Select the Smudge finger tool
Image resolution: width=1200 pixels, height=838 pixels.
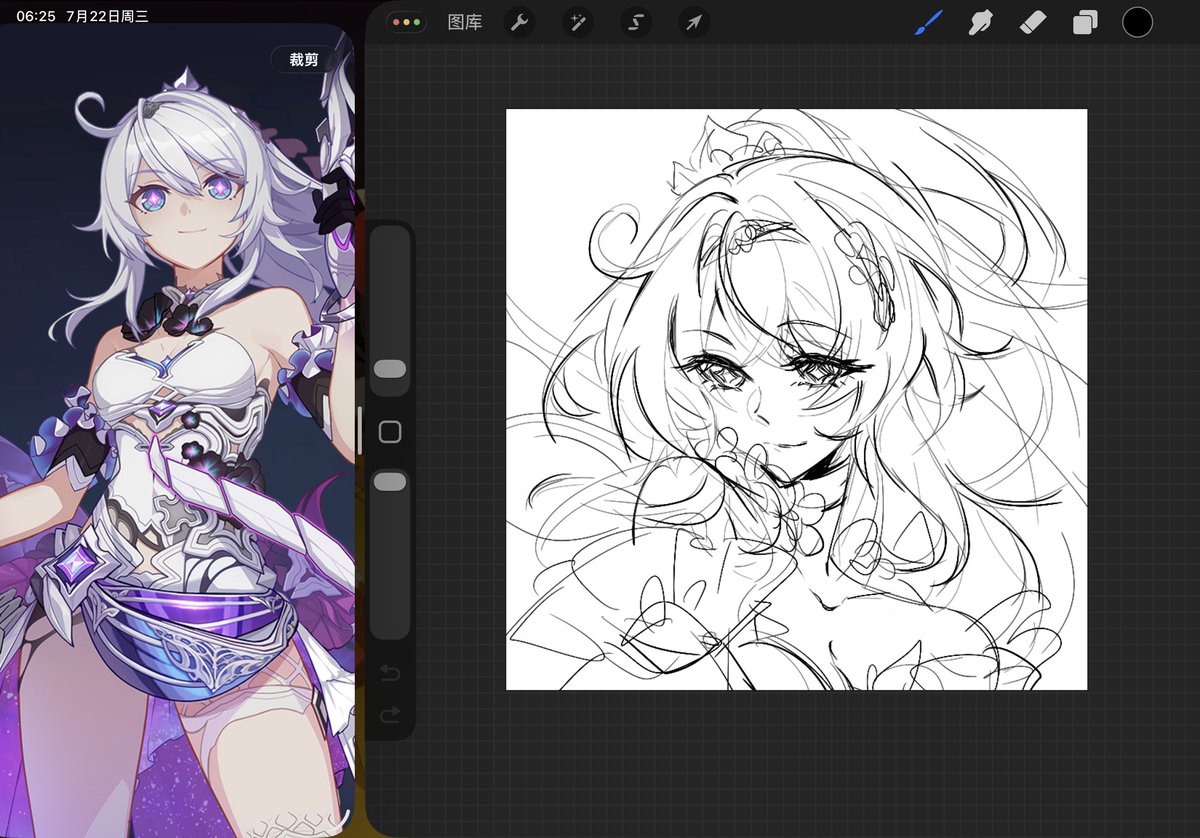tap(981, 22)
